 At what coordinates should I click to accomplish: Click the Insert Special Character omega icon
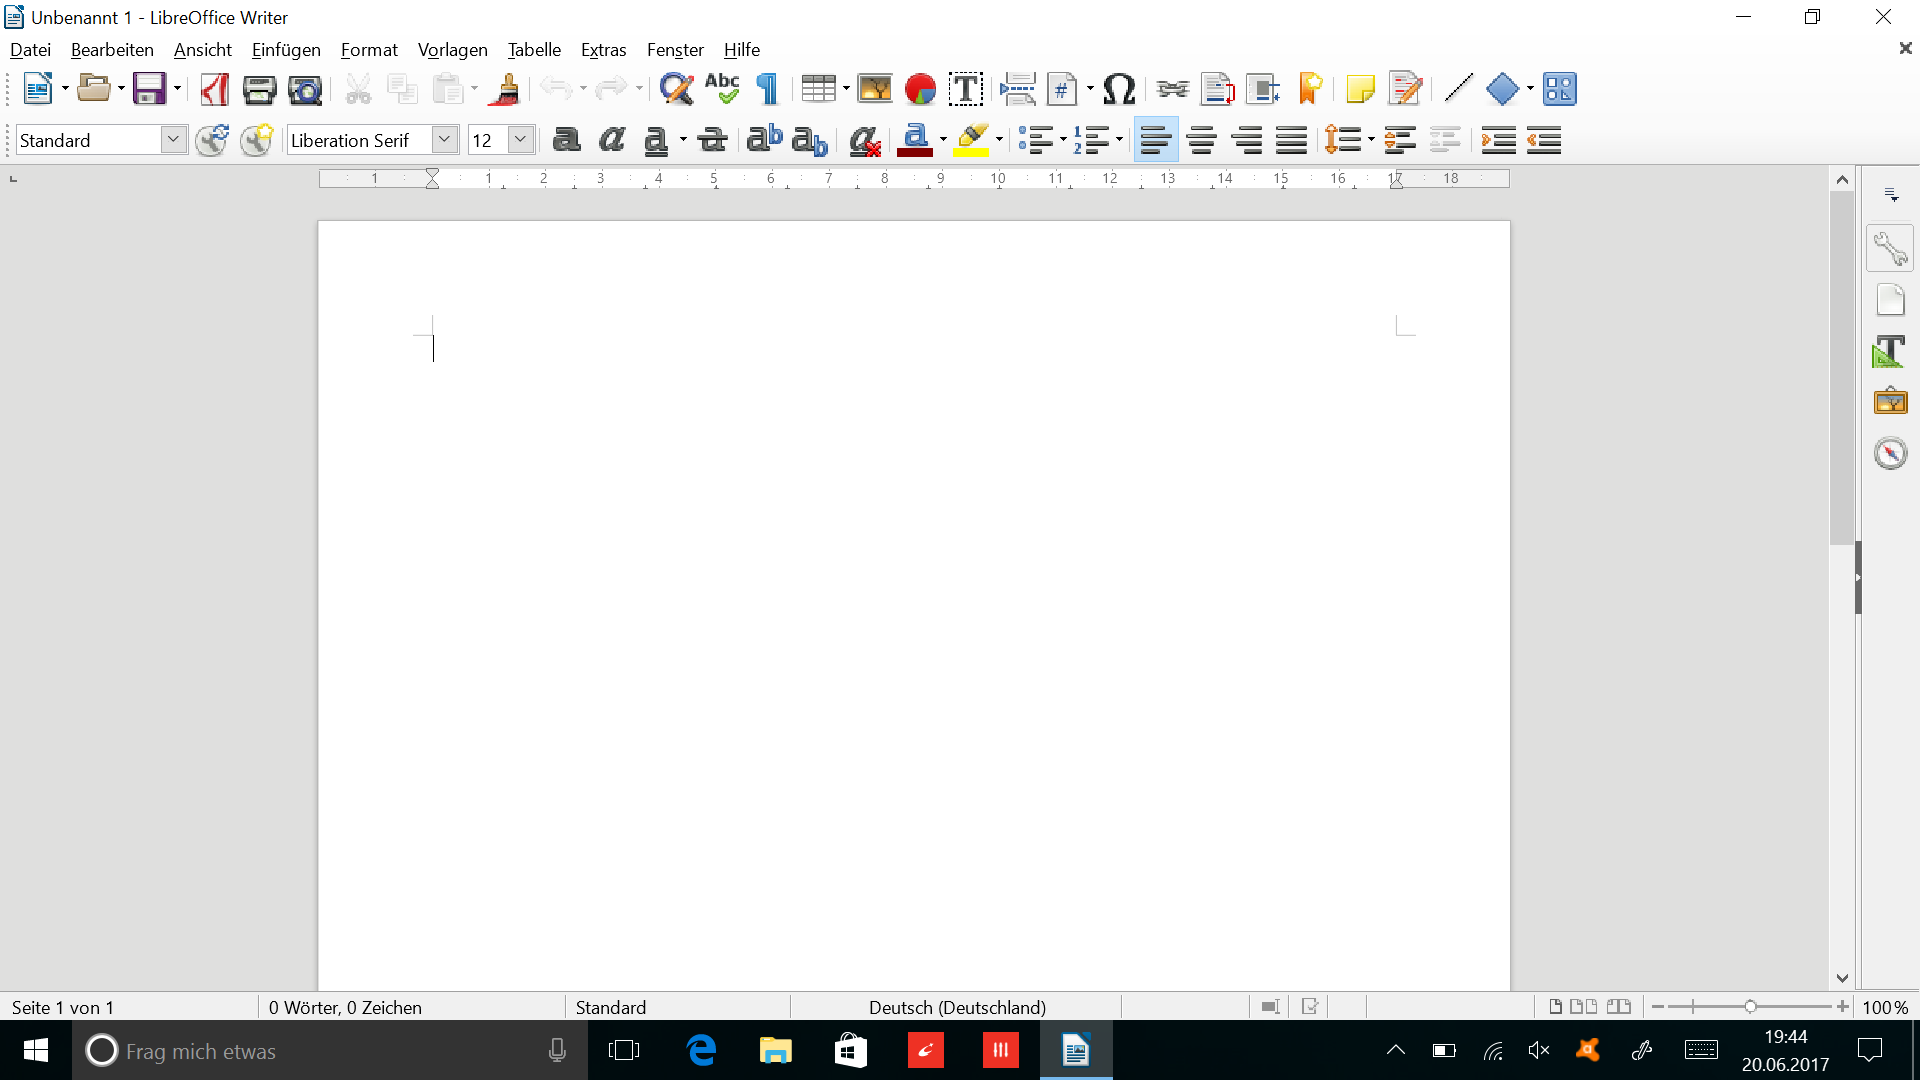point(1119,90)
